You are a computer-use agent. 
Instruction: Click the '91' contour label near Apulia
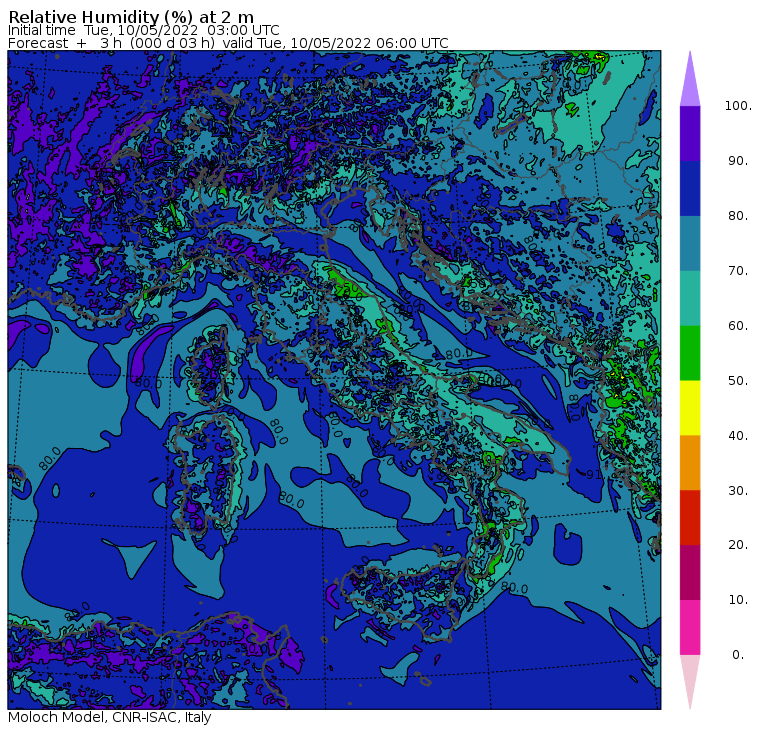[x=594, y=474]
